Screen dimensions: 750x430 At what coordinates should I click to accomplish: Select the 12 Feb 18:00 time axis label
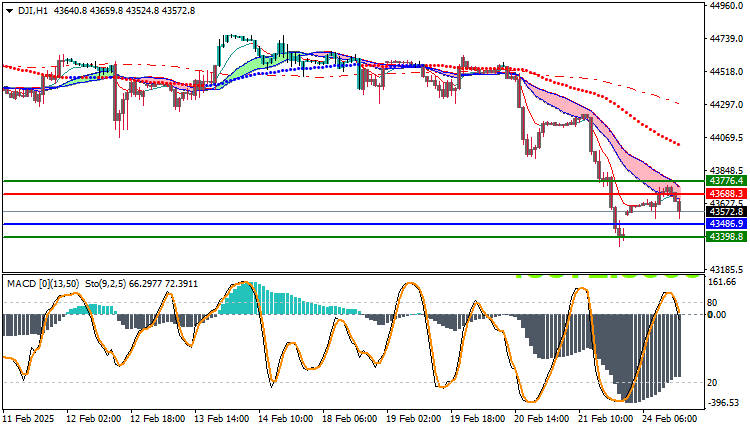click(x=158, y=419)
